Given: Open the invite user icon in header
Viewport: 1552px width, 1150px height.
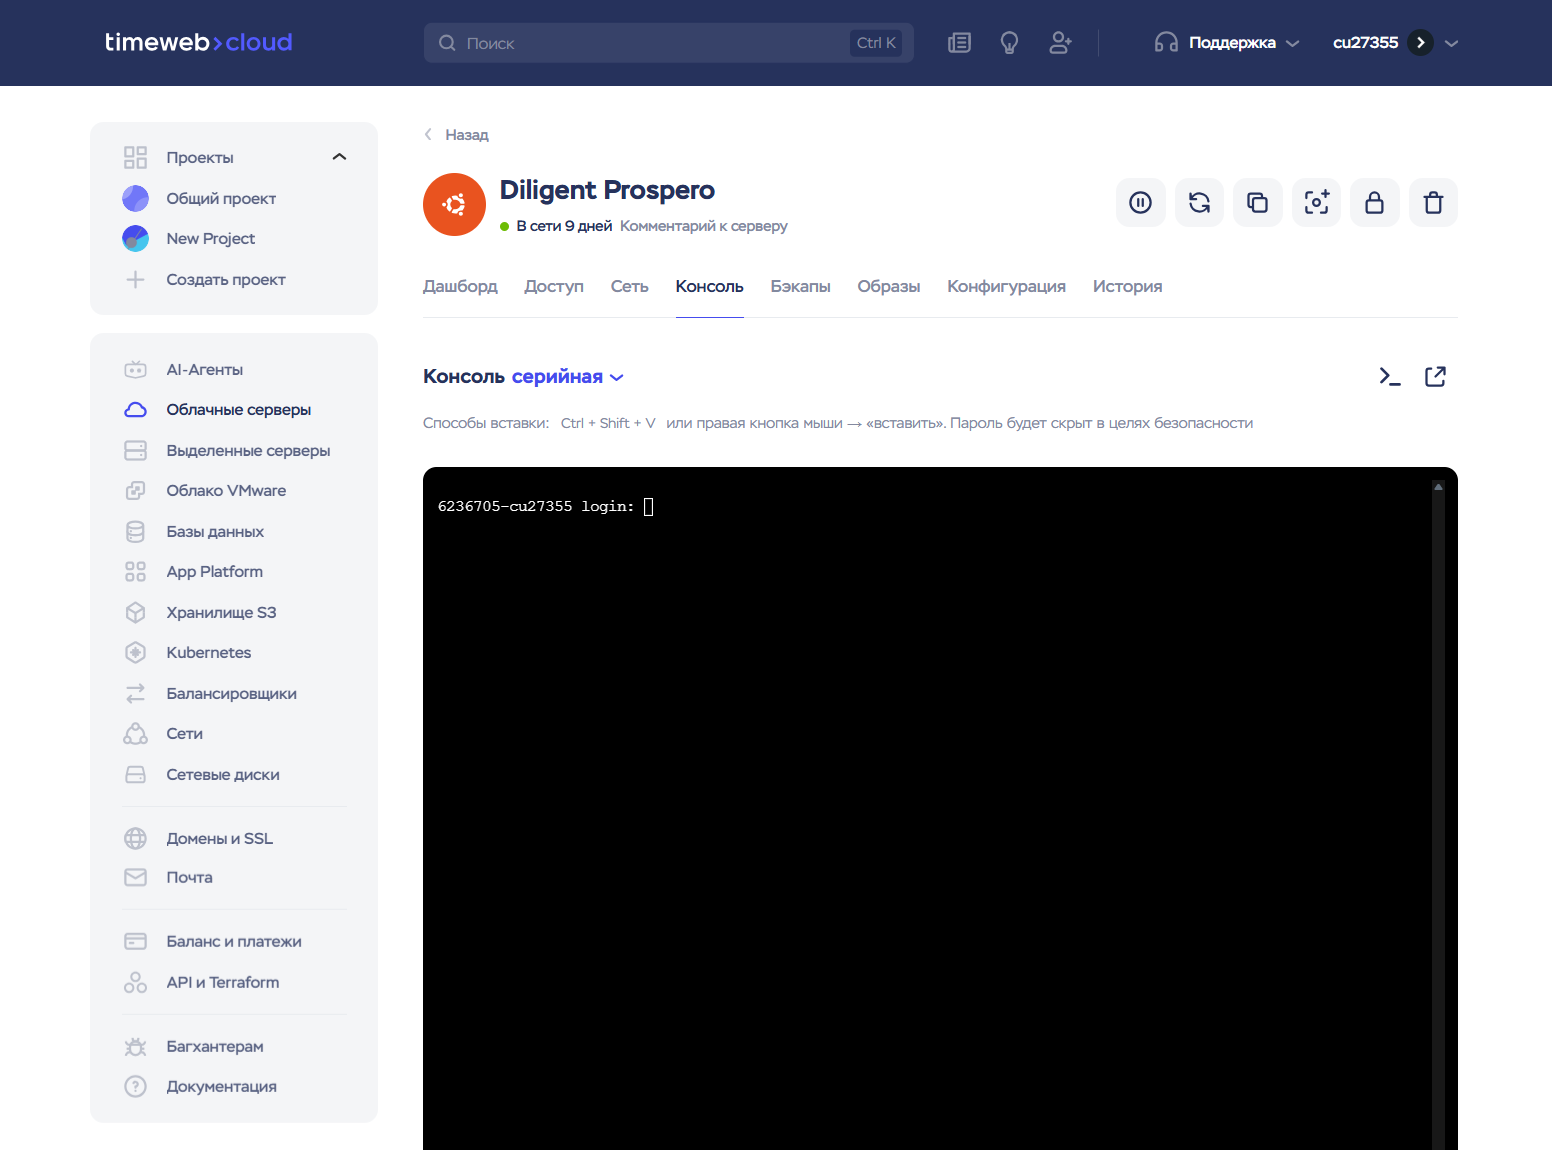Looking at the screenshot, I should coord(1060,43).
